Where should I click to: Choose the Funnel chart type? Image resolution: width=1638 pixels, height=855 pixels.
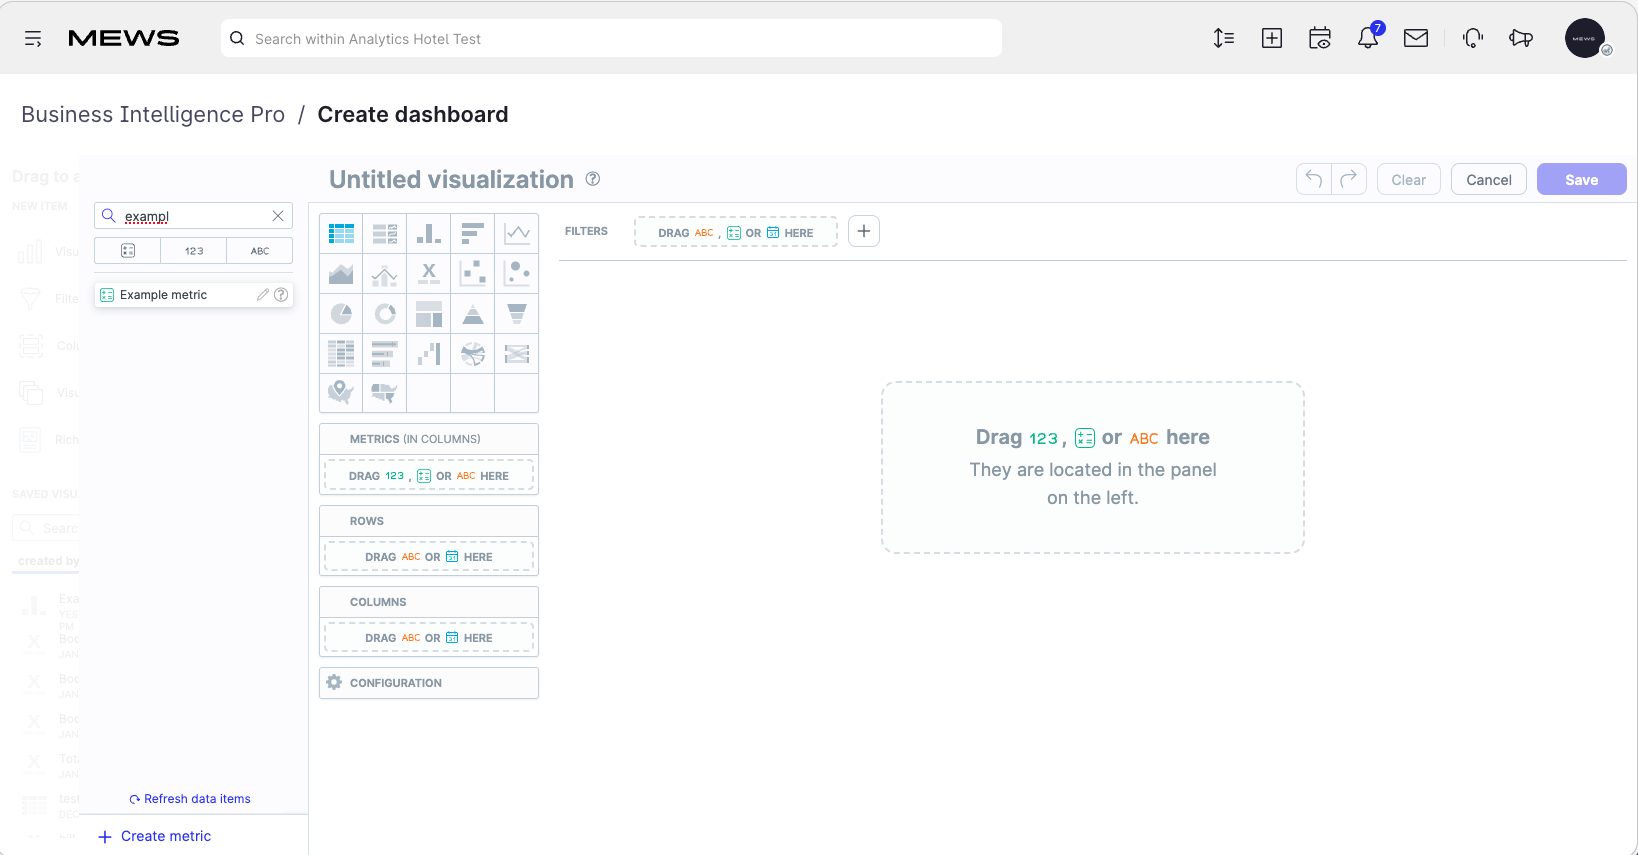point(517,314)
